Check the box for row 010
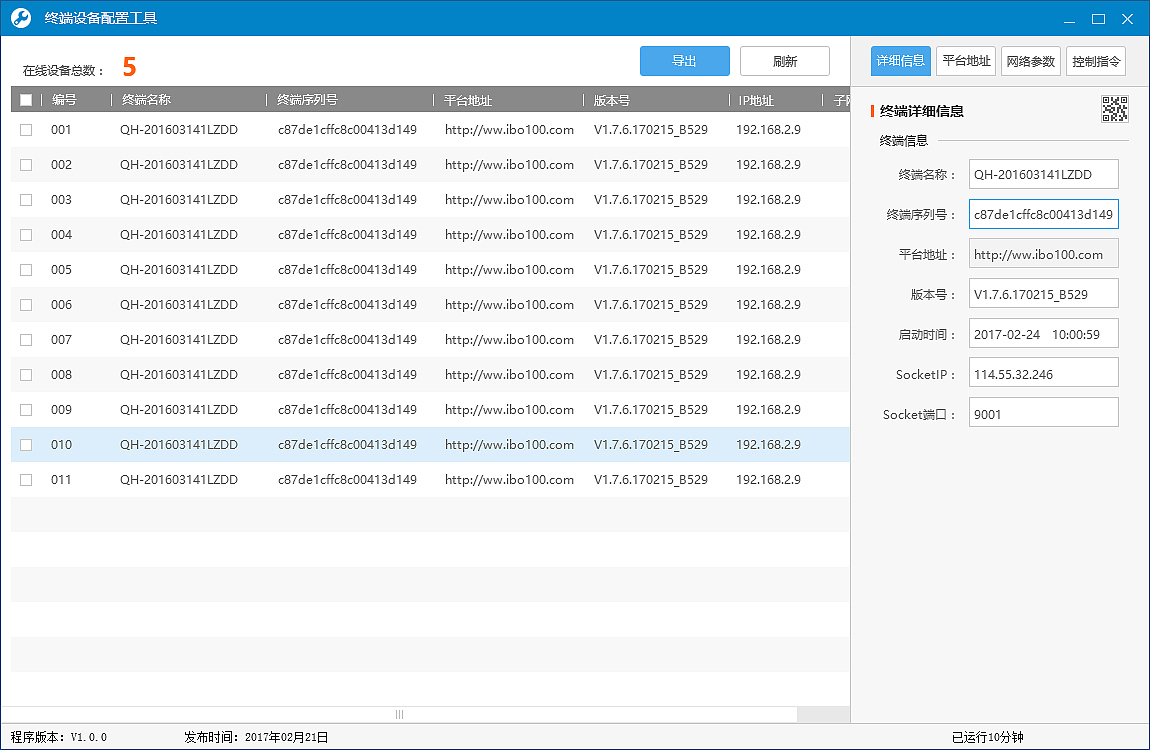The height and width of the screenshot is (750, 1150). (26, 445)
